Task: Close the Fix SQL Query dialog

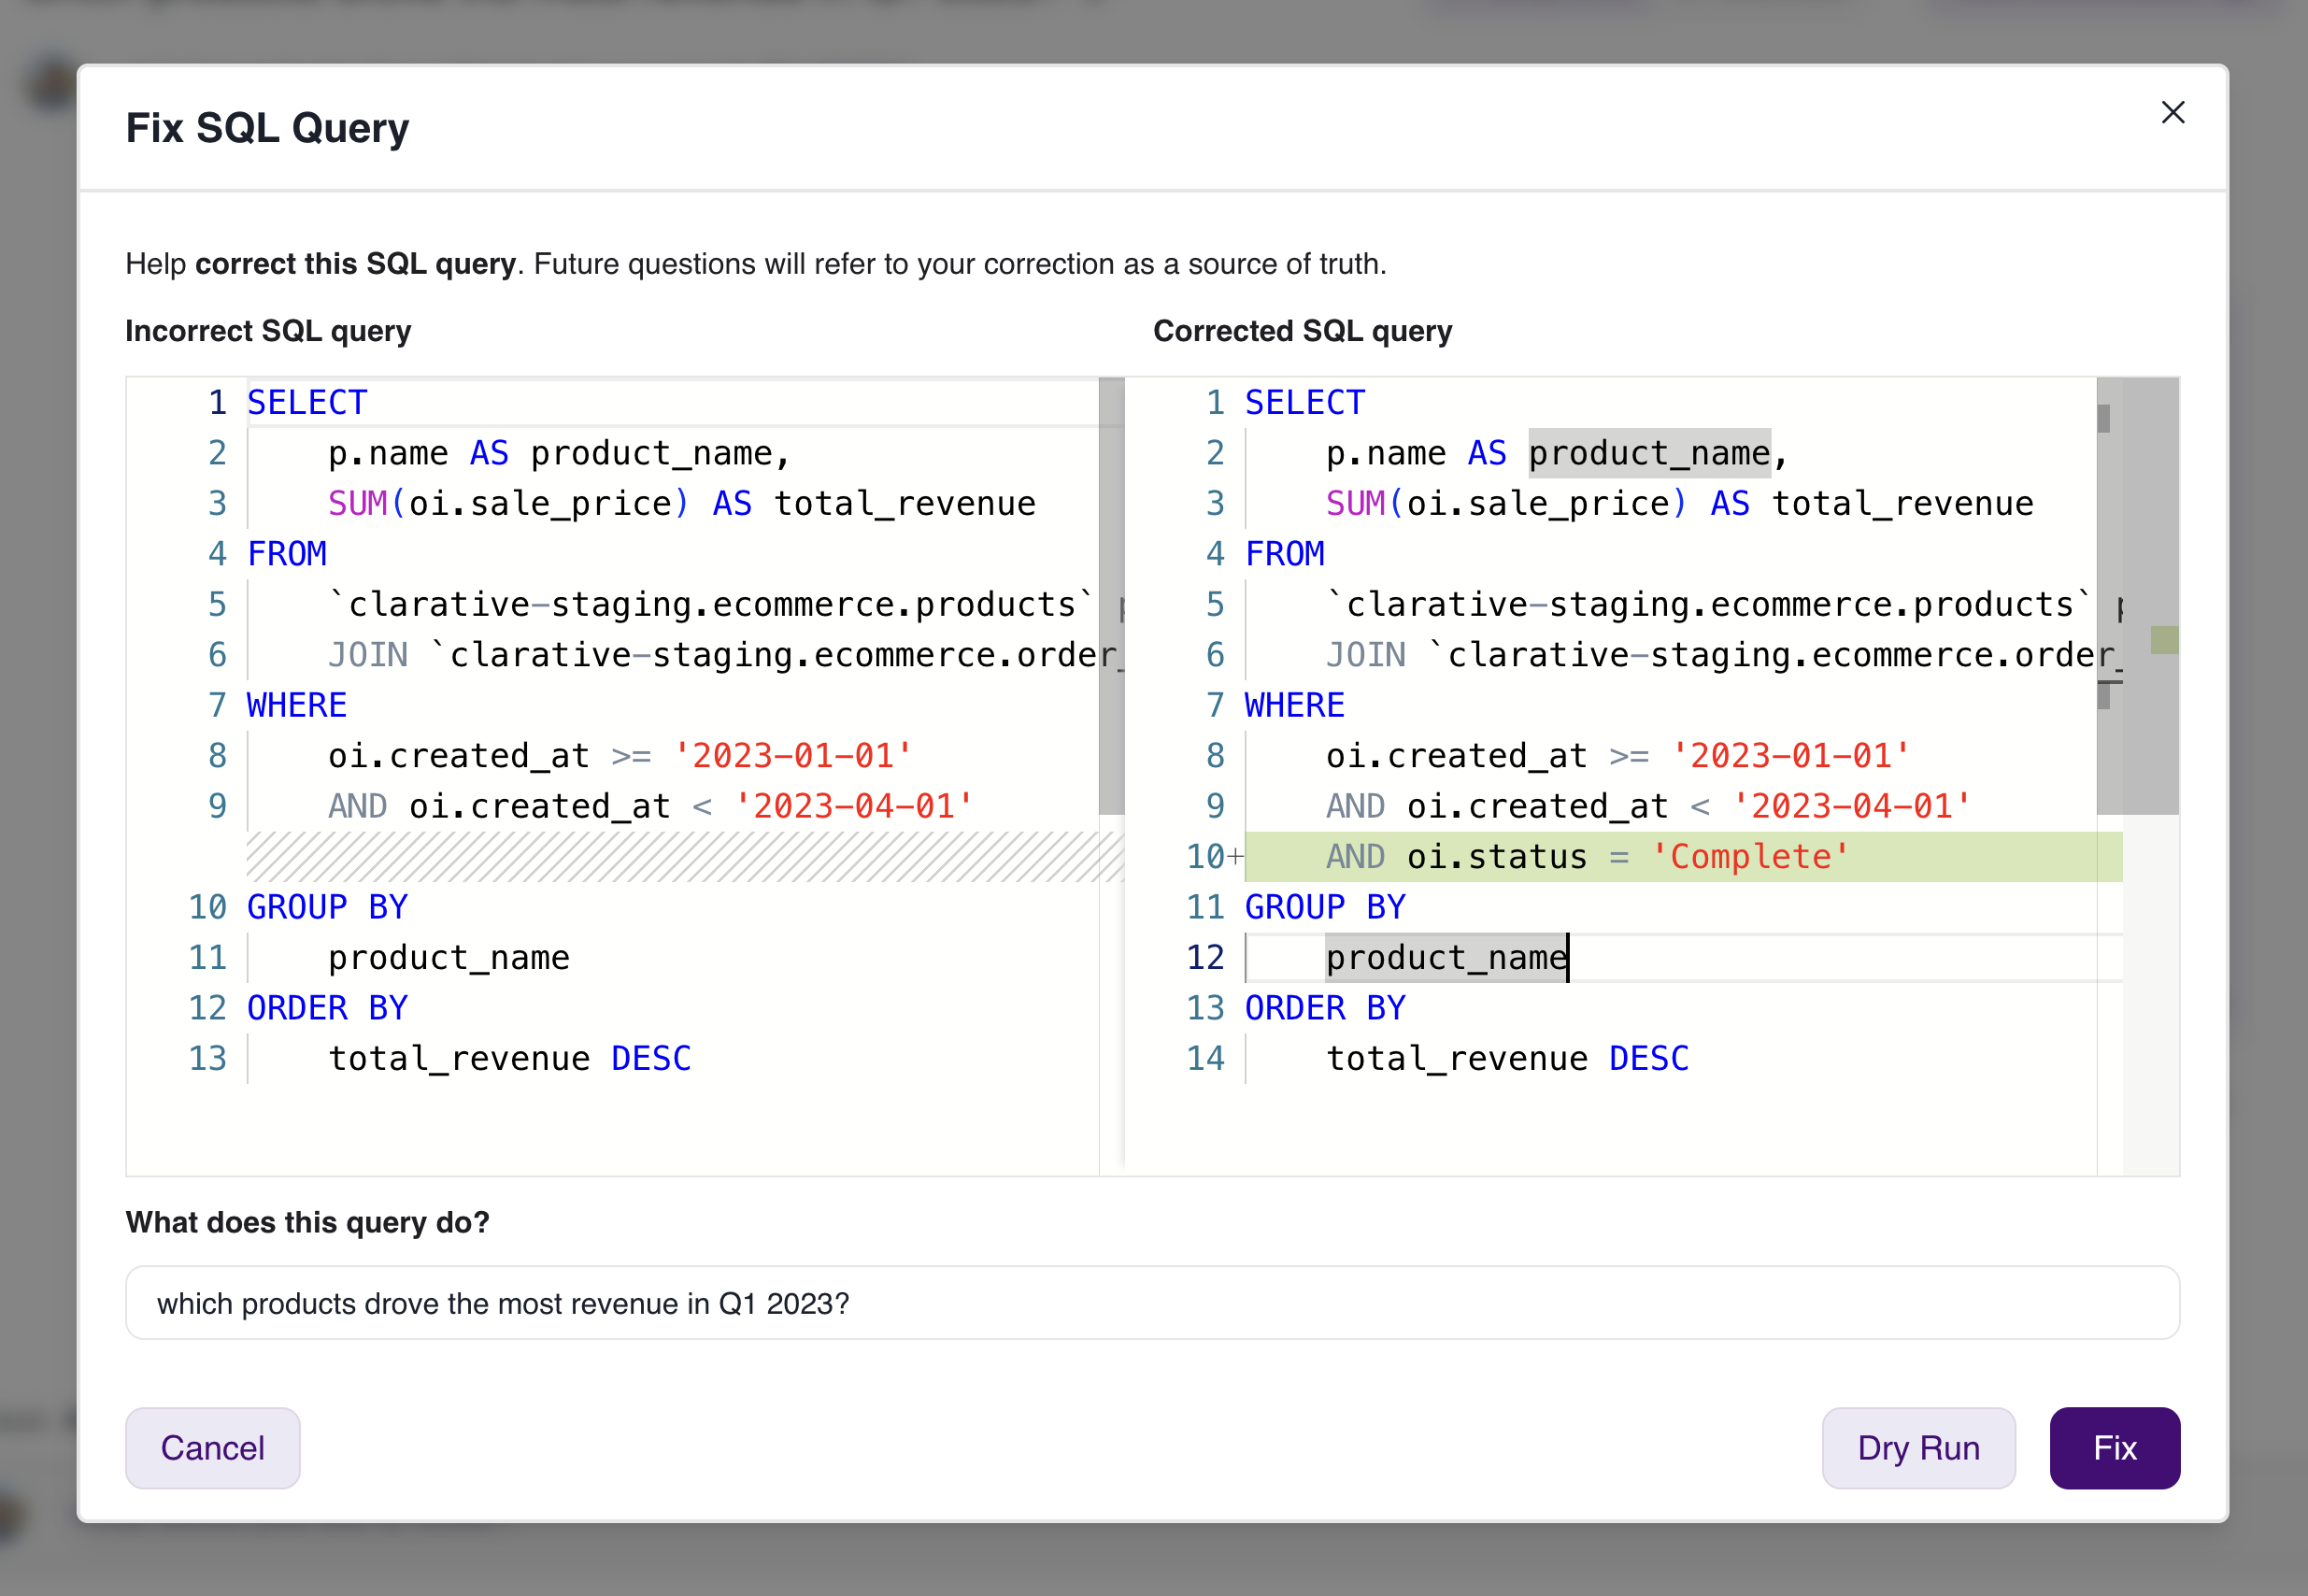Action: [x=2172, y=112]
